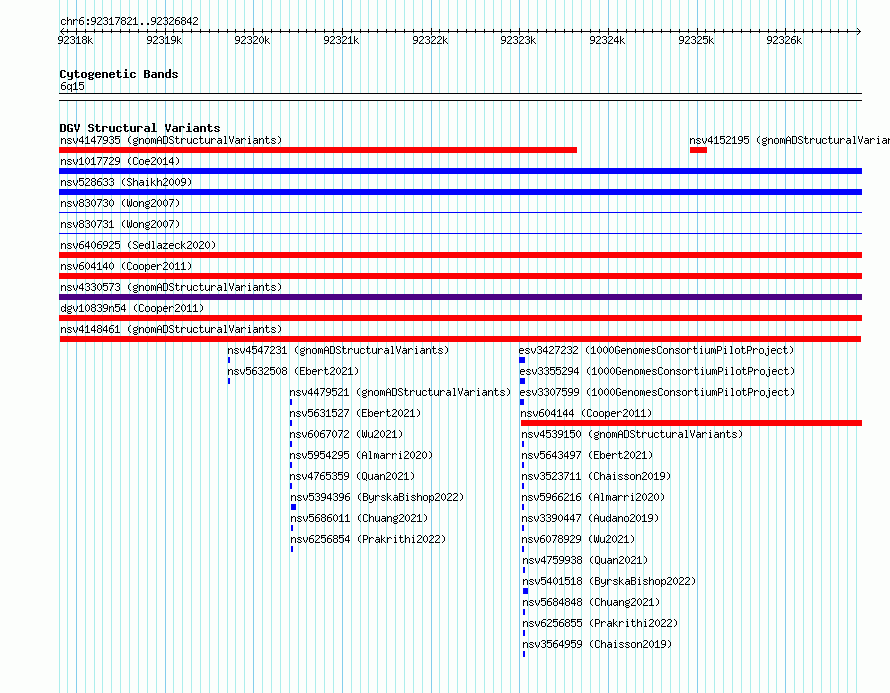Open nsv604144 (Cooper2011) label
The image size is (890, 693).
[586, 413]
